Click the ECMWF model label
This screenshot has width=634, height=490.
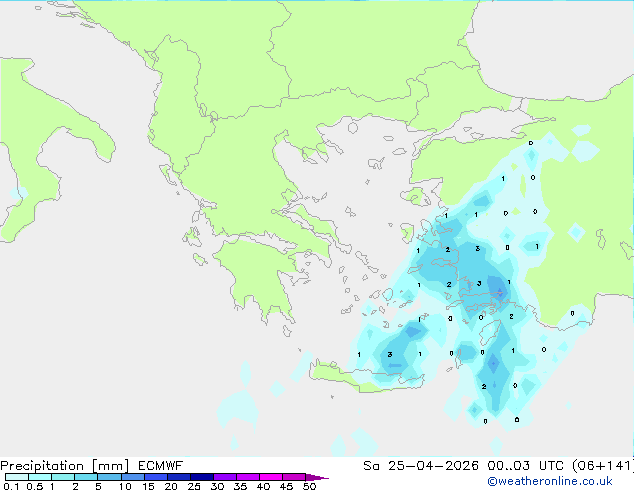(161, 466)
